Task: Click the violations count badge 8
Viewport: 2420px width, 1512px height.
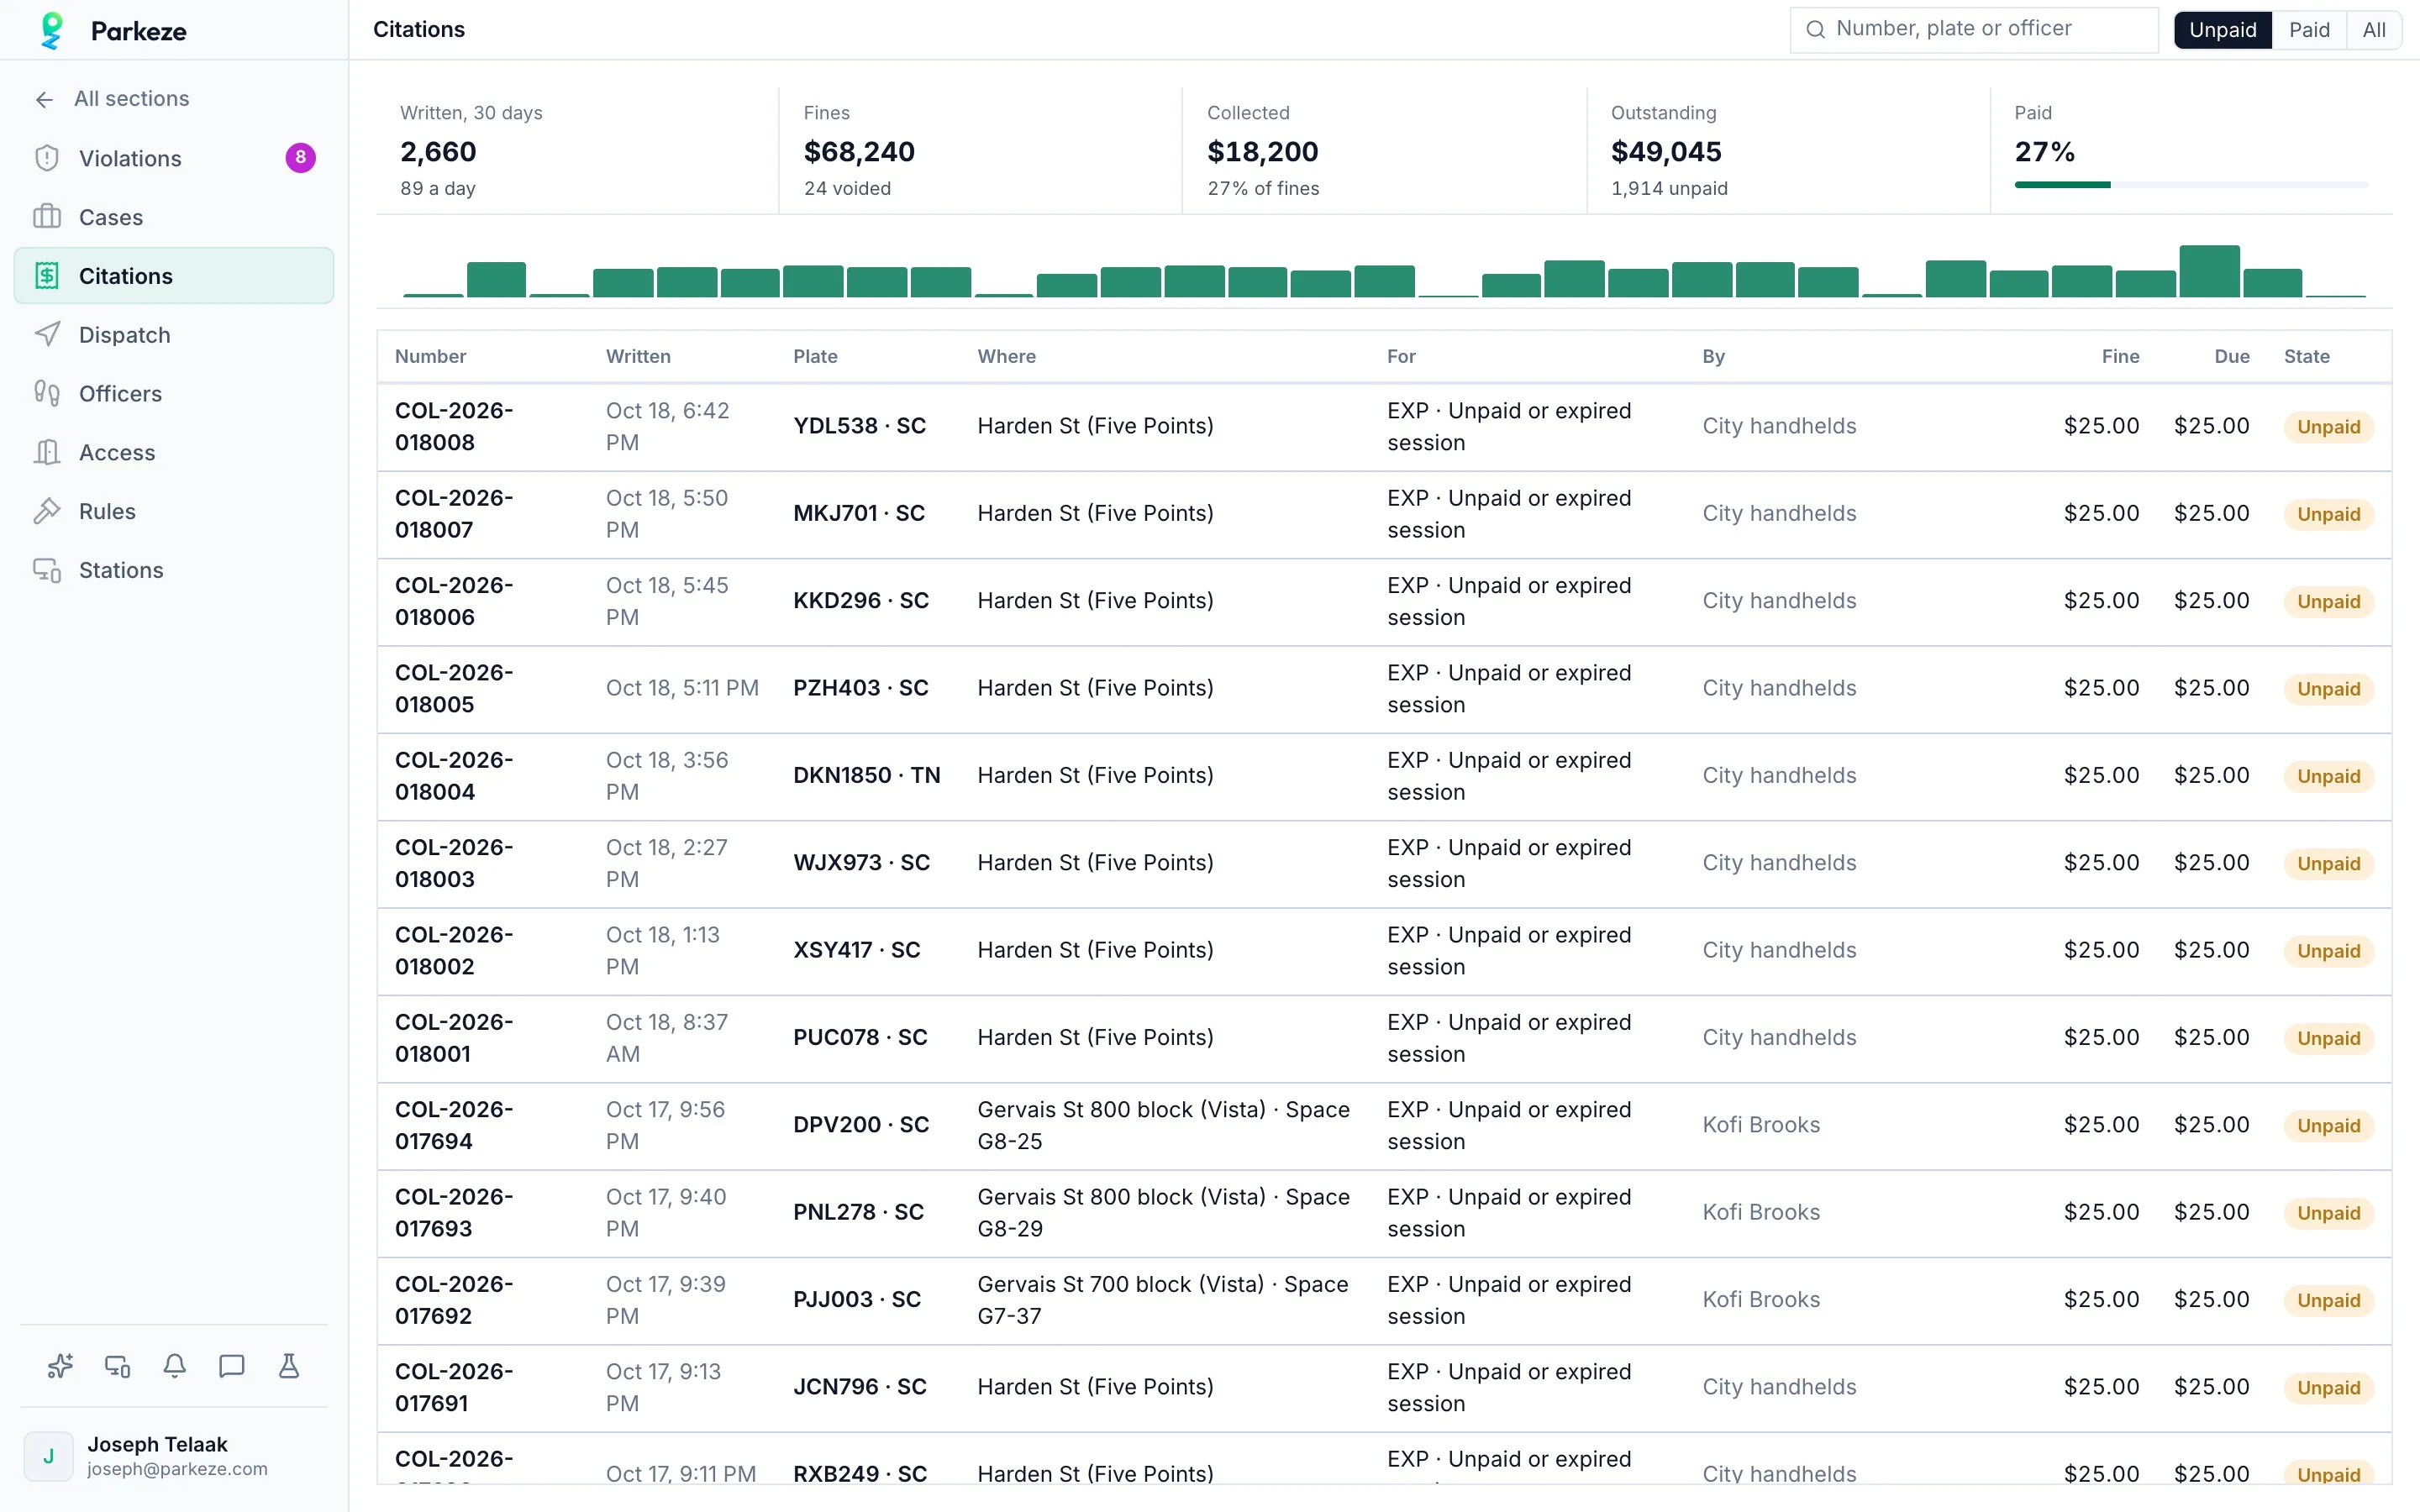Action: 300,158
